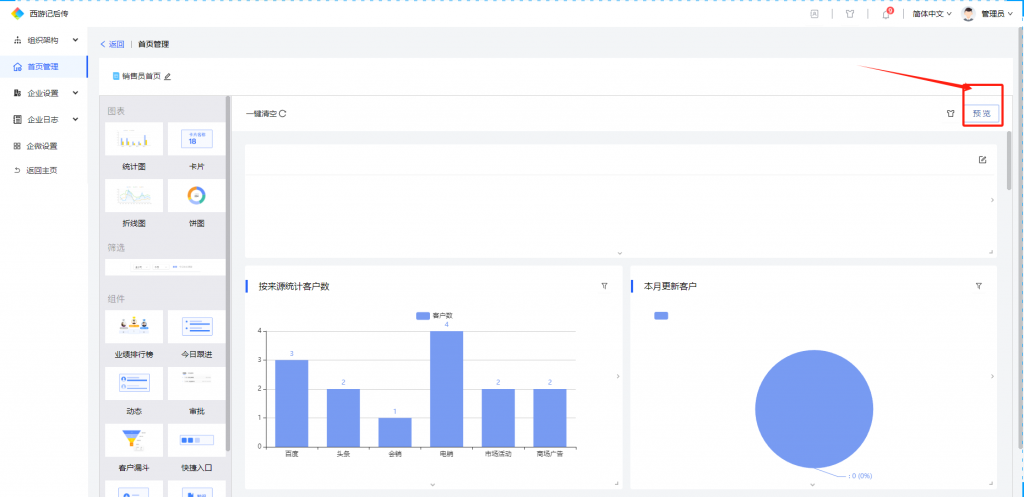Click the 返回 back link
1024x497 pixels.
[112, 44]
